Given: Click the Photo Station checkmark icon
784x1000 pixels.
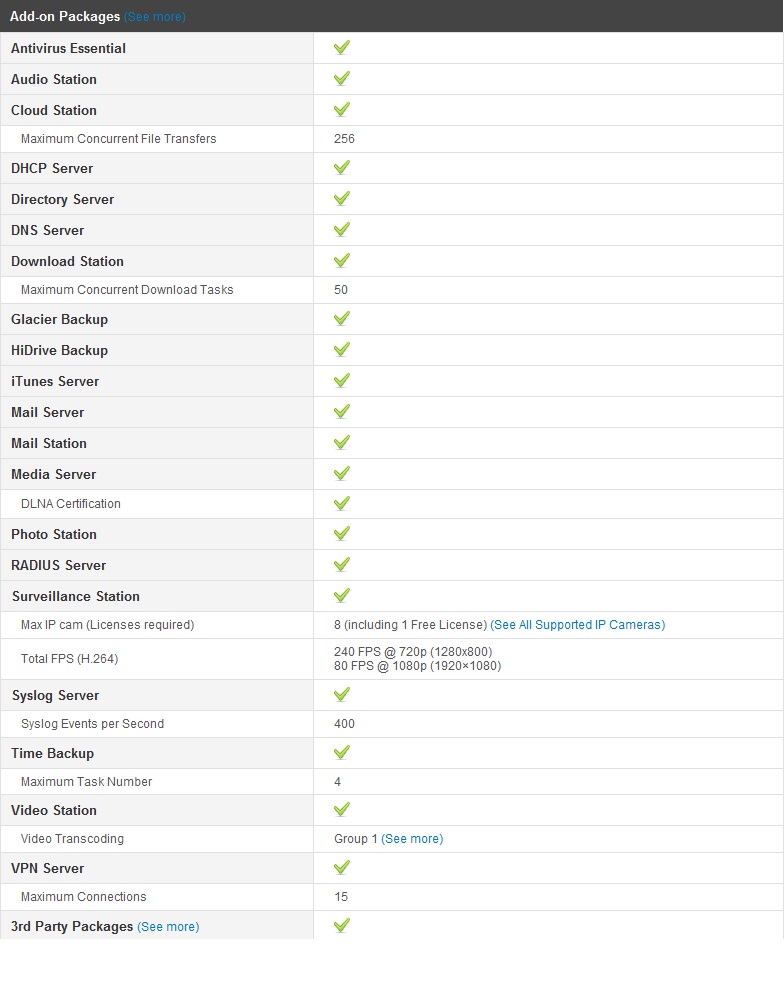Looking at the screenshot, I should pyautogui.click(x=341, y=533).
